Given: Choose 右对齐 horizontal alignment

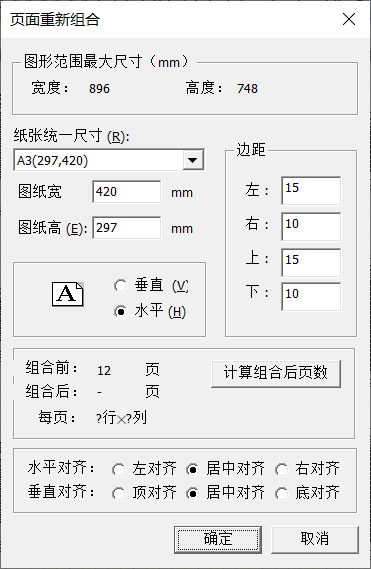Looking at the screenshot, I should pyautogui.click(x=282, y=470).
